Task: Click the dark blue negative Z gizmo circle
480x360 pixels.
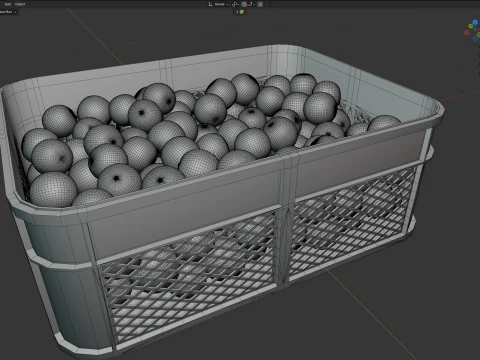Action: 475,39
